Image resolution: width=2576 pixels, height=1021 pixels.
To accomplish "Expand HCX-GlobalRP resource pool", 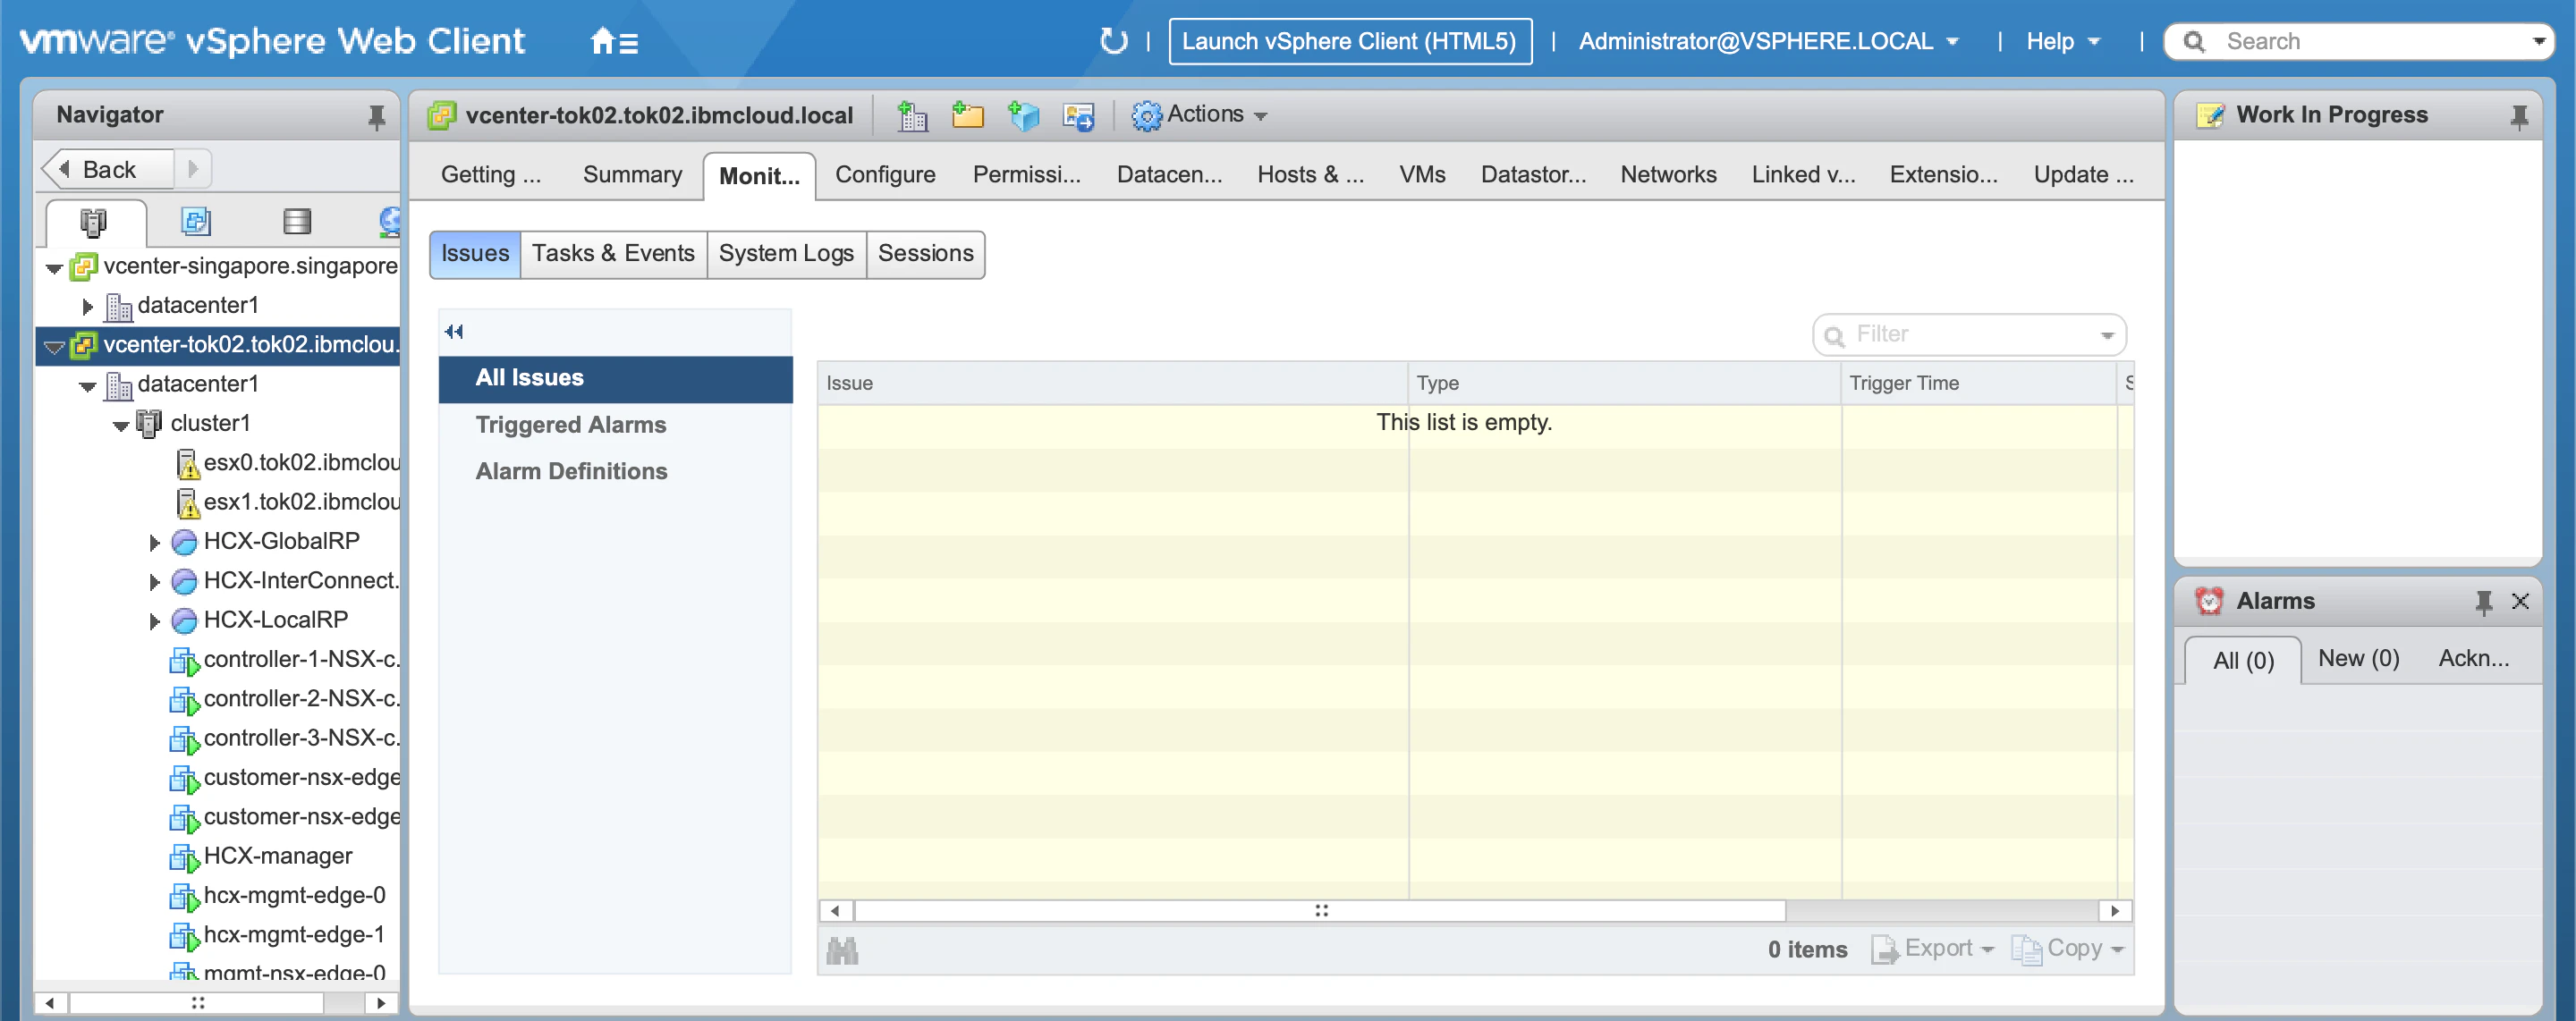I will point(154,542).
